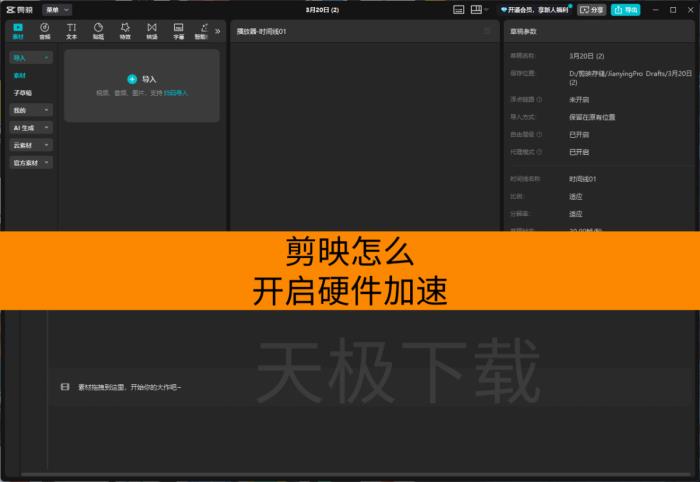
Task: Open the 菜单 dropdown menu
Action: point(57,9)
